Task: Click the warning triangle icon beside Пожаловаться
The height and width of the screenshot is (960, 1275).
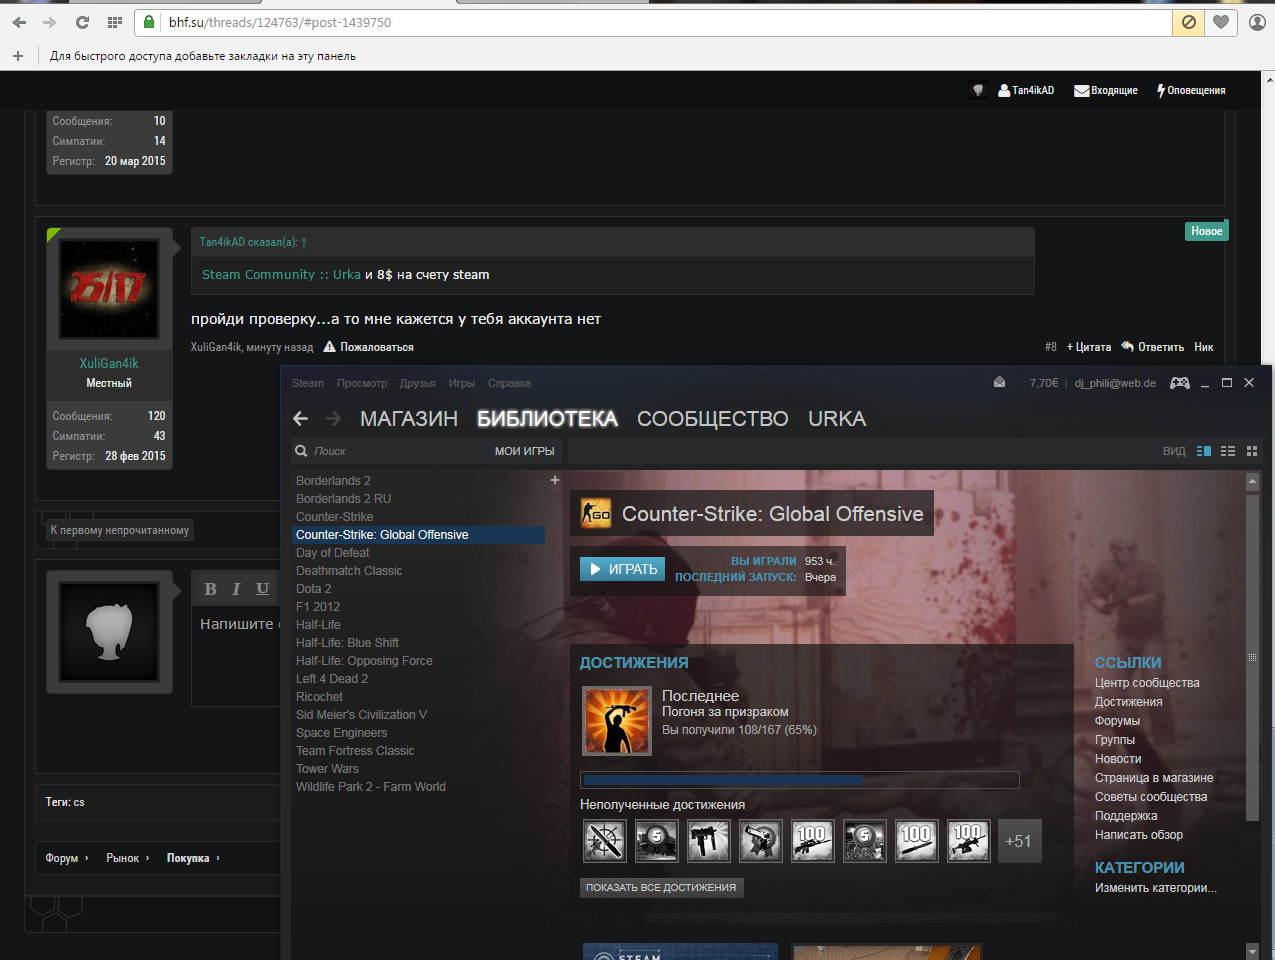Action: pyautogui.click(x=330, y=347)
